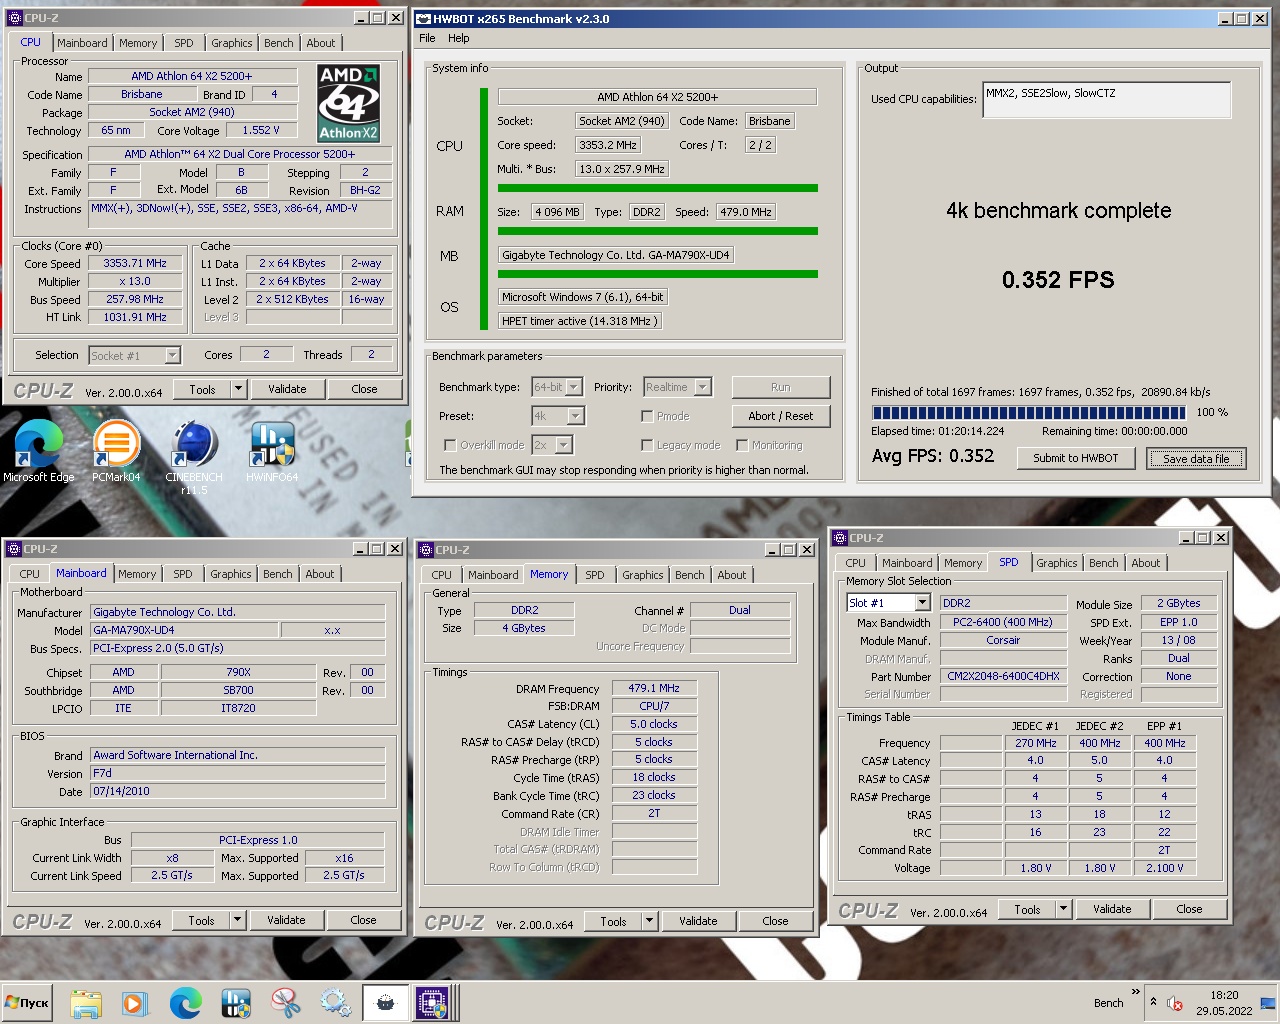Screen dimensions: 1280x1024
Task: Toggle Overkill mode checkbox
Action: tap(450, 445)
